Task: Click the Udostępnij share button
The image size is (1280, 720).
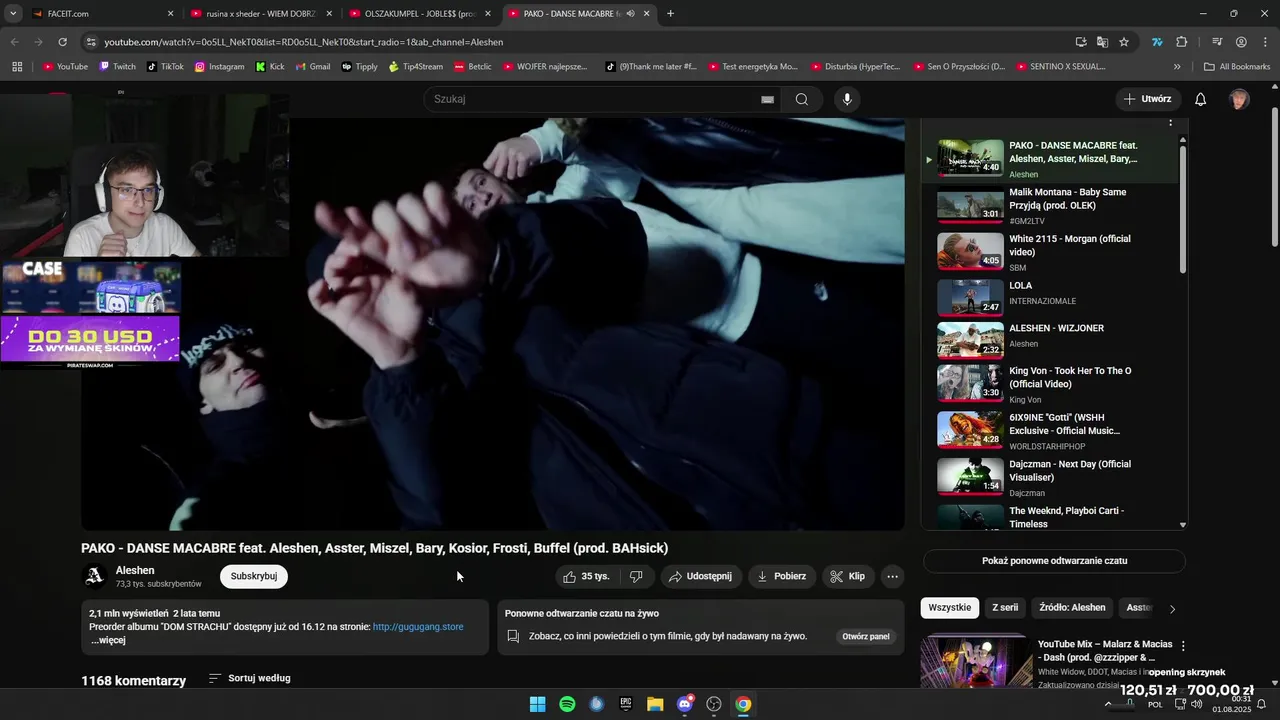Action: click(x=700, y=576)
